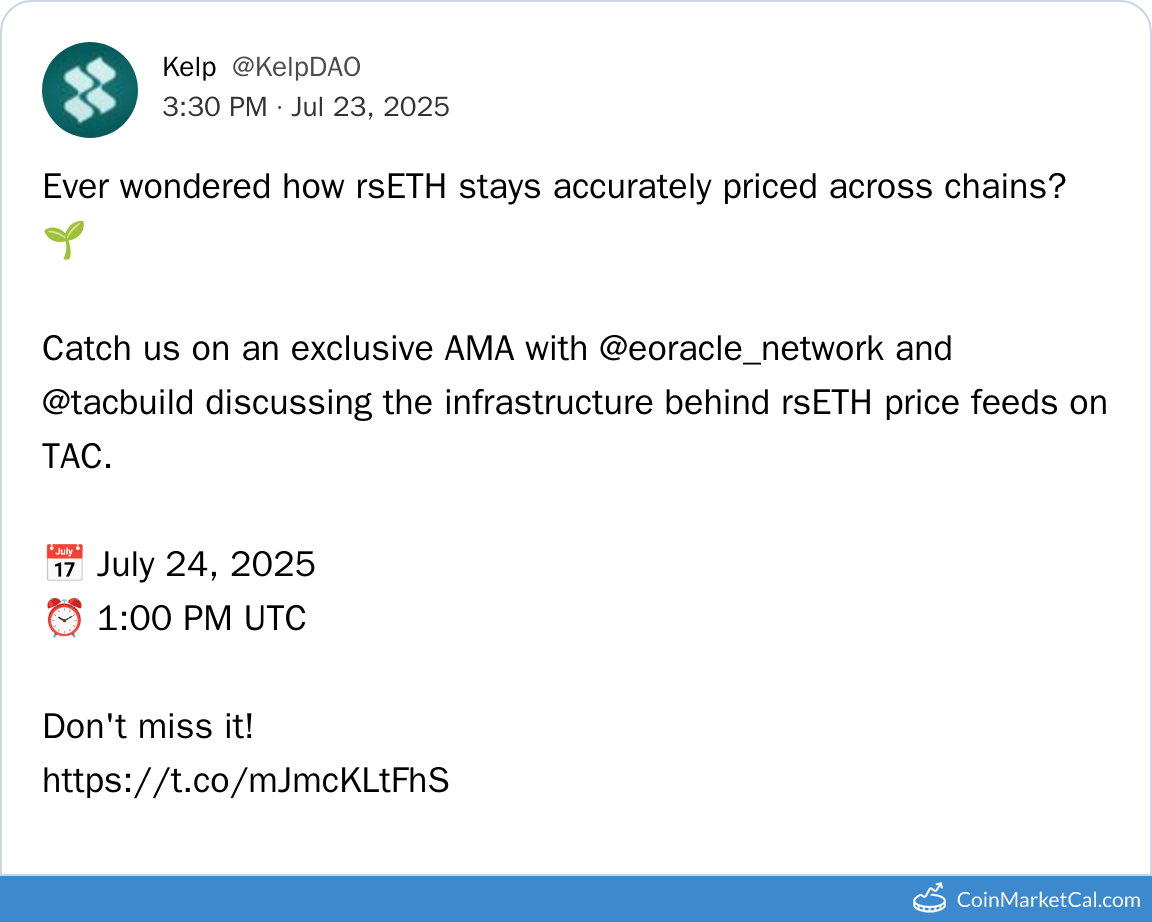Viewport: 1152px width, 922px height.
Task: Open the @eoracle_network mention
Action: coord(741,349)
